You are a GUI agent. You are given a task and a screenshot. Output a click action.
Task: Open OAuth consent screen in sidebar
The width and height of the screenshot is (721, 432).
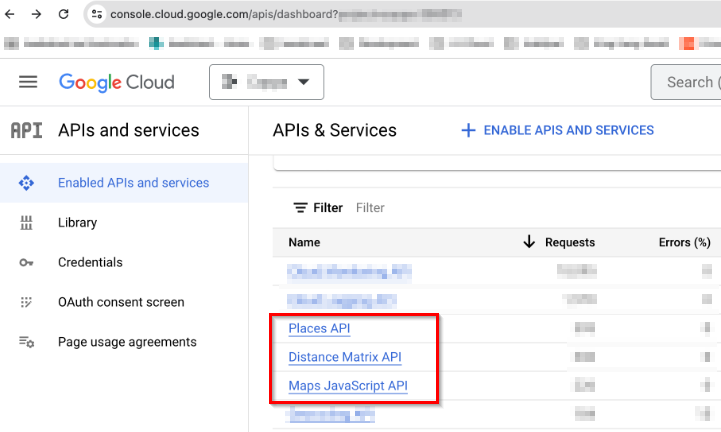121,302
